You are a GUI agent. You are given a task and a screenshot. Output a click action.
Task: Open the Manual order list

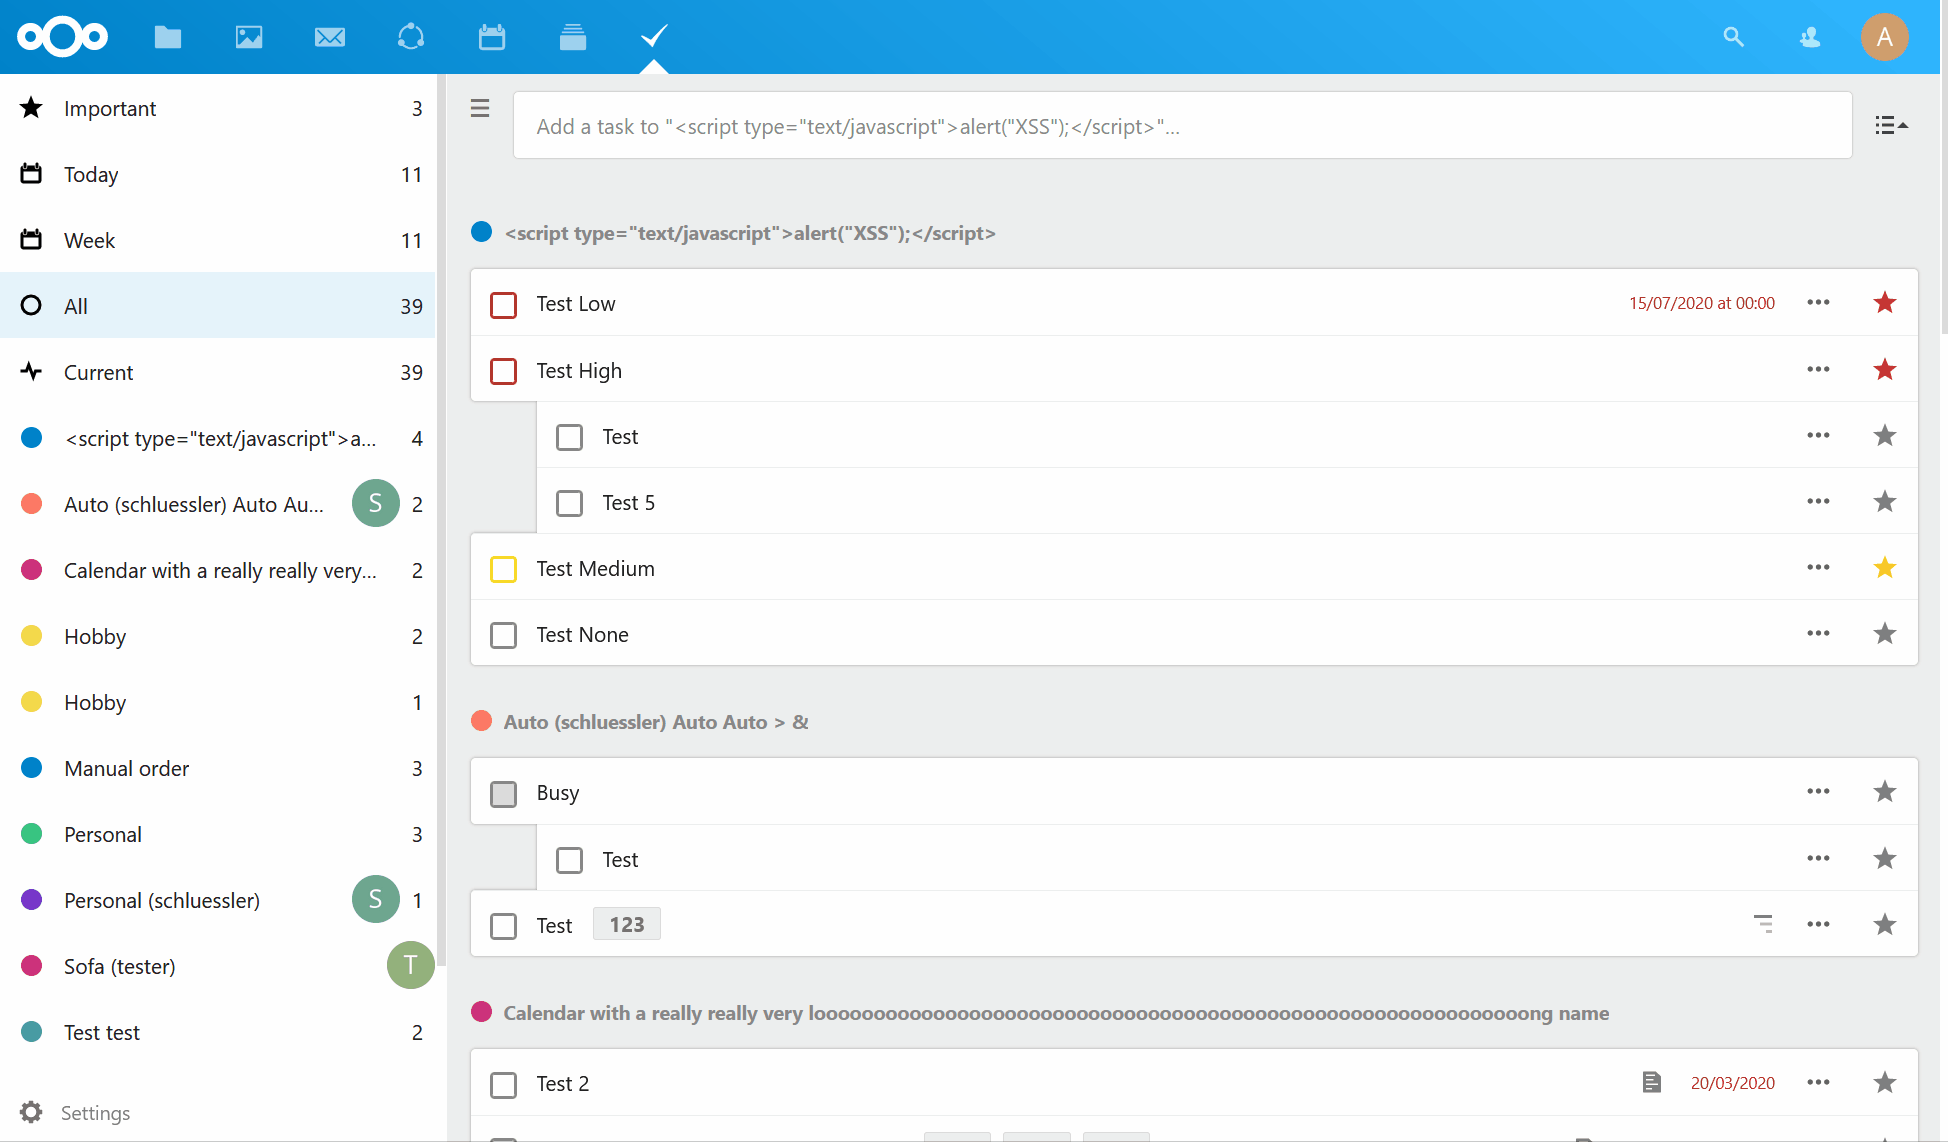coord(127,769)
